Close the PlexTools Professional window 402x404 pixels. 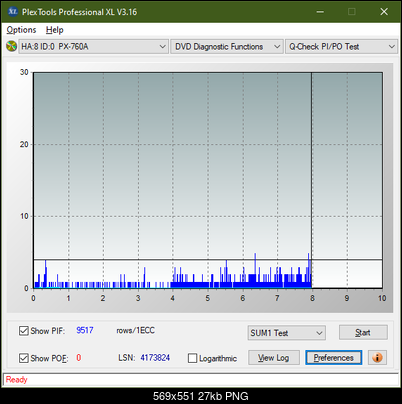(384, 12)
